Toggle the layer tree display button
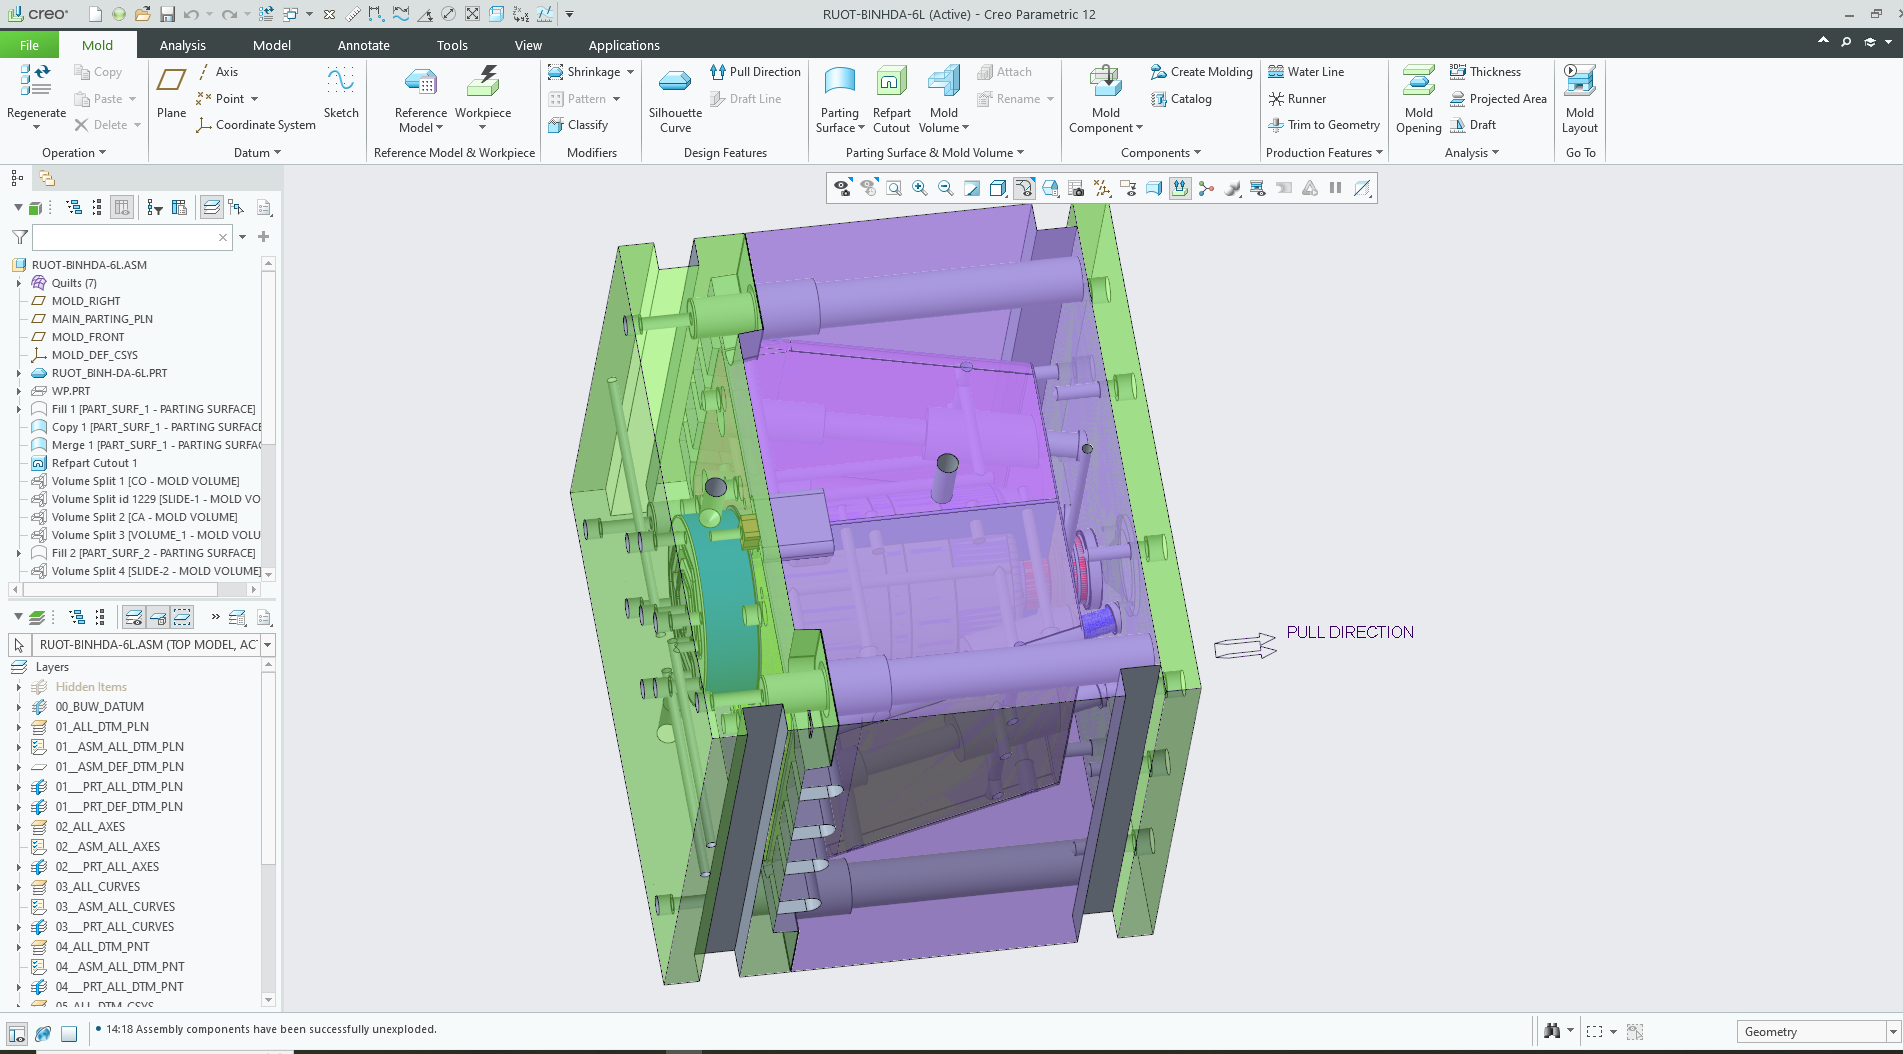1903x1054 pixels. 212,207
